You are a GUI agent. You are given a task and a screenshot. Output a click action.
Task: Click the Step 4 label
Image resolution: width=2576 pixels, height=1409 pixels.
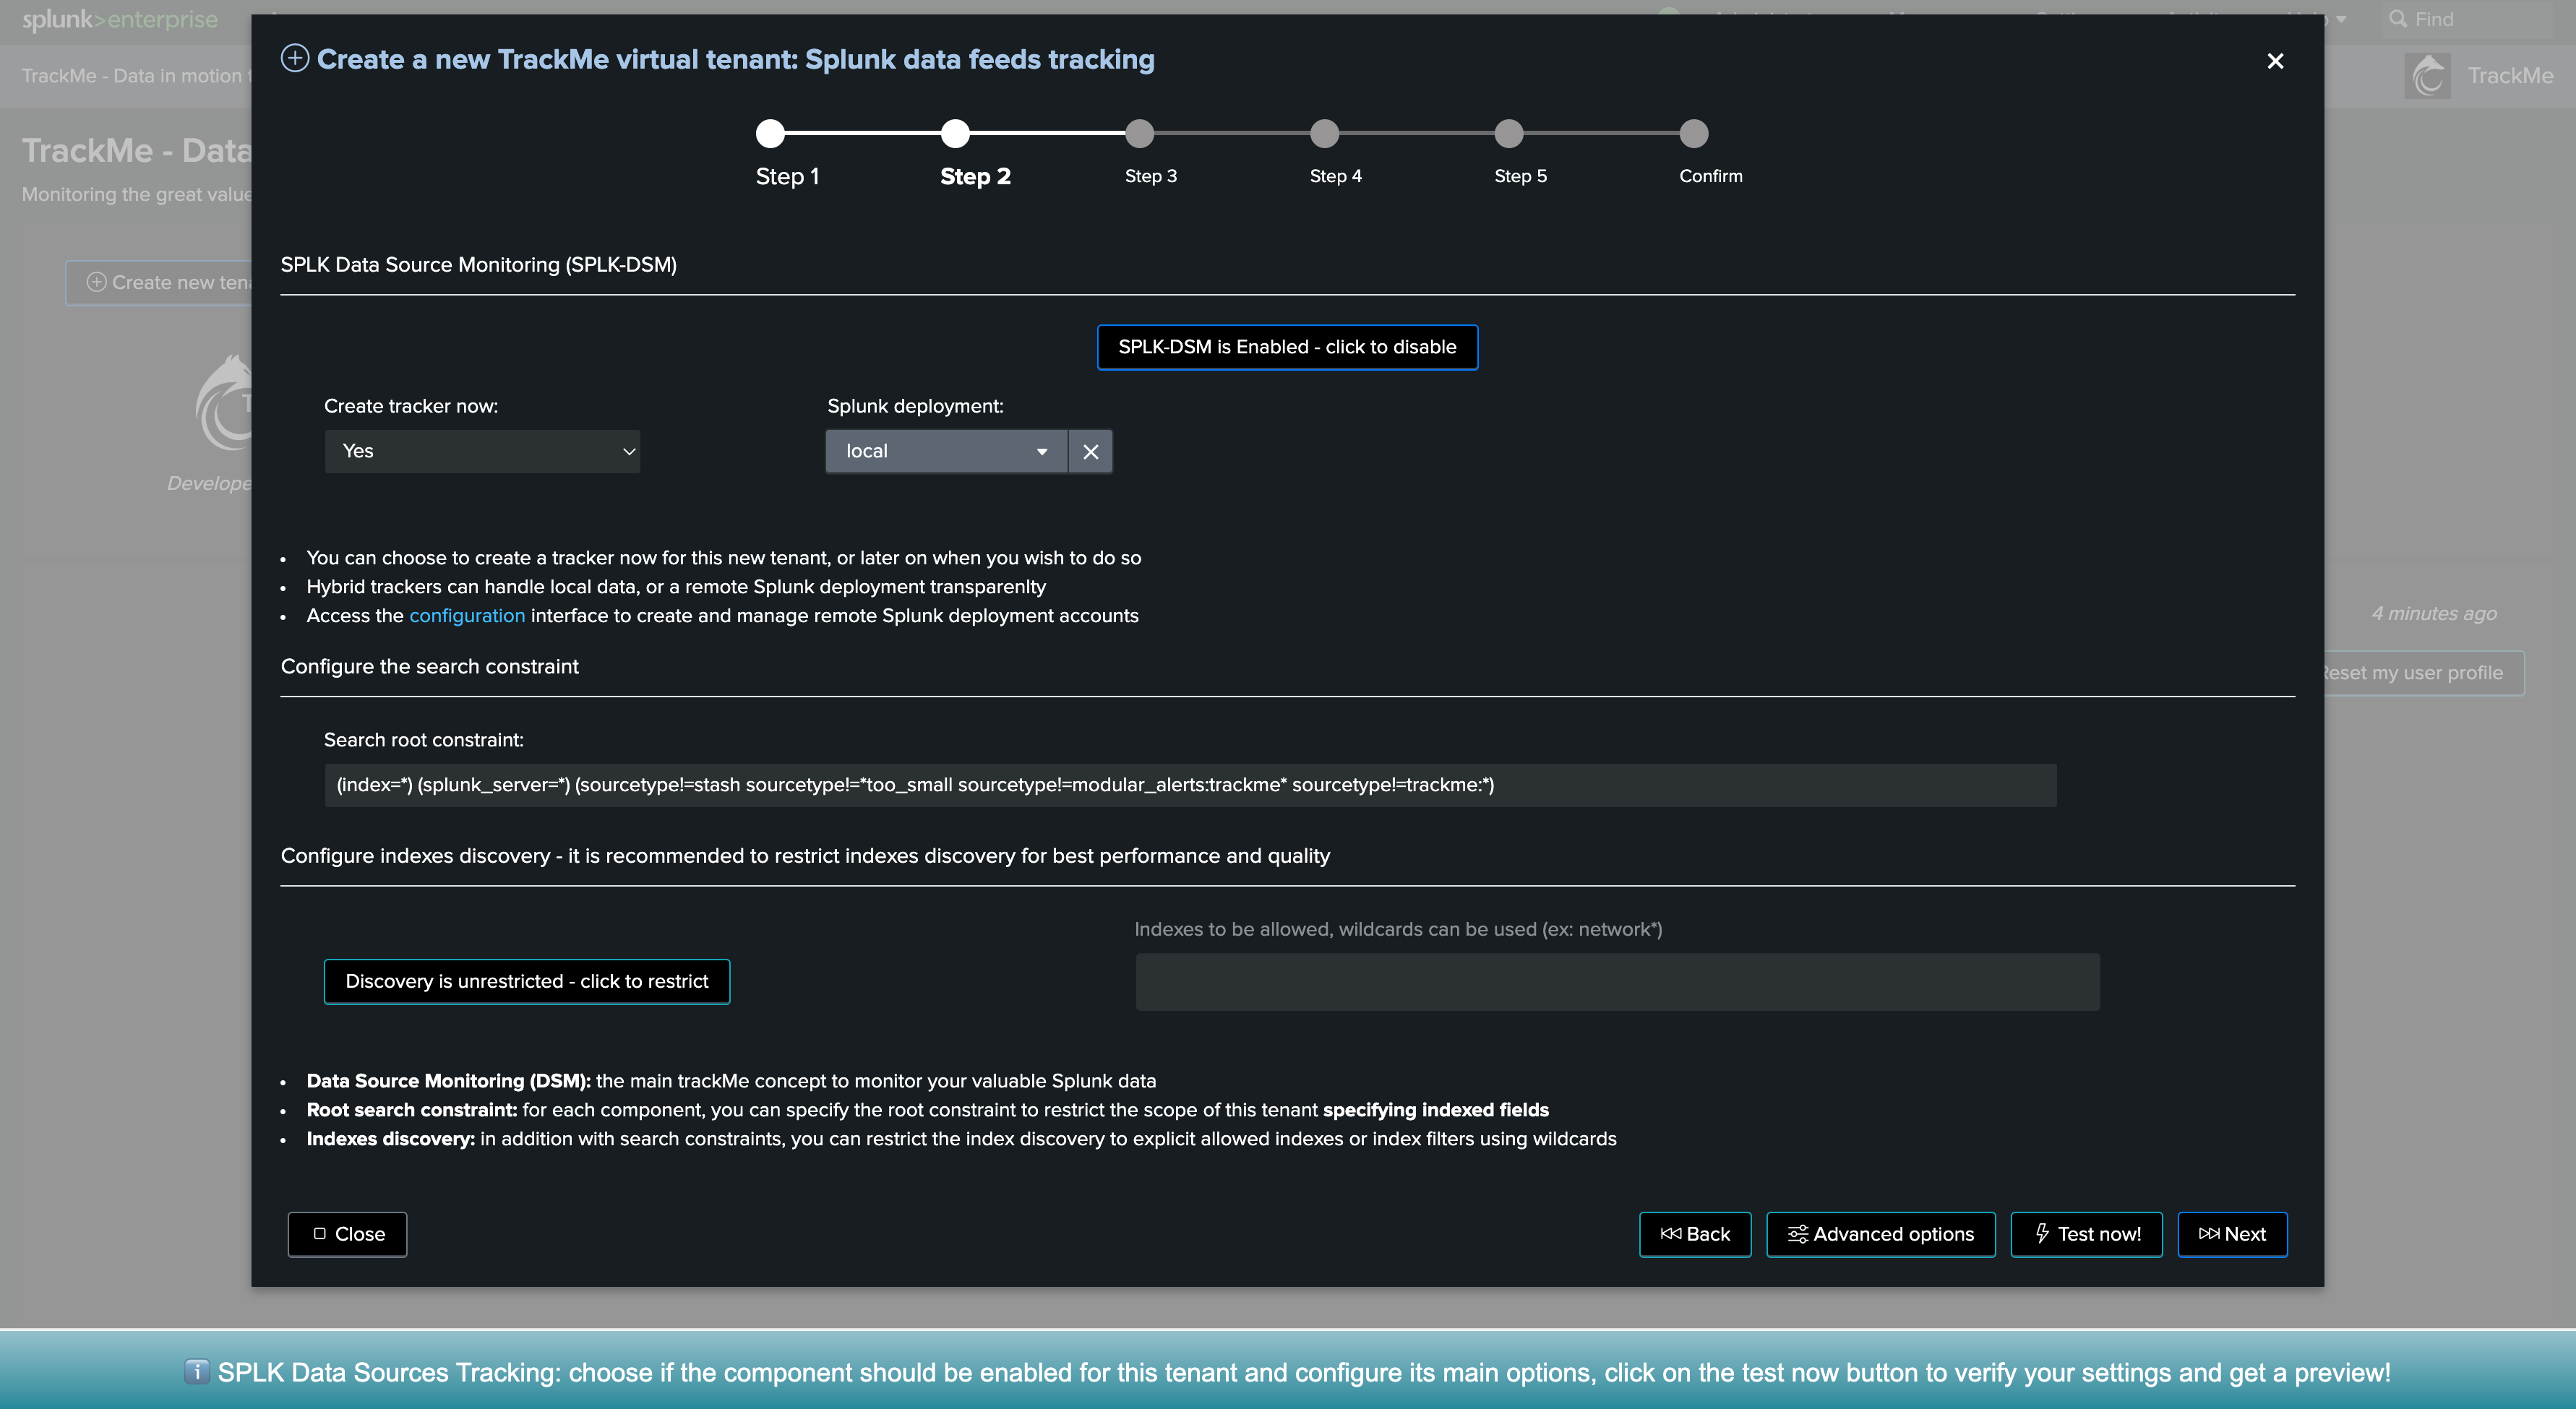click(x=1335, y=176)
